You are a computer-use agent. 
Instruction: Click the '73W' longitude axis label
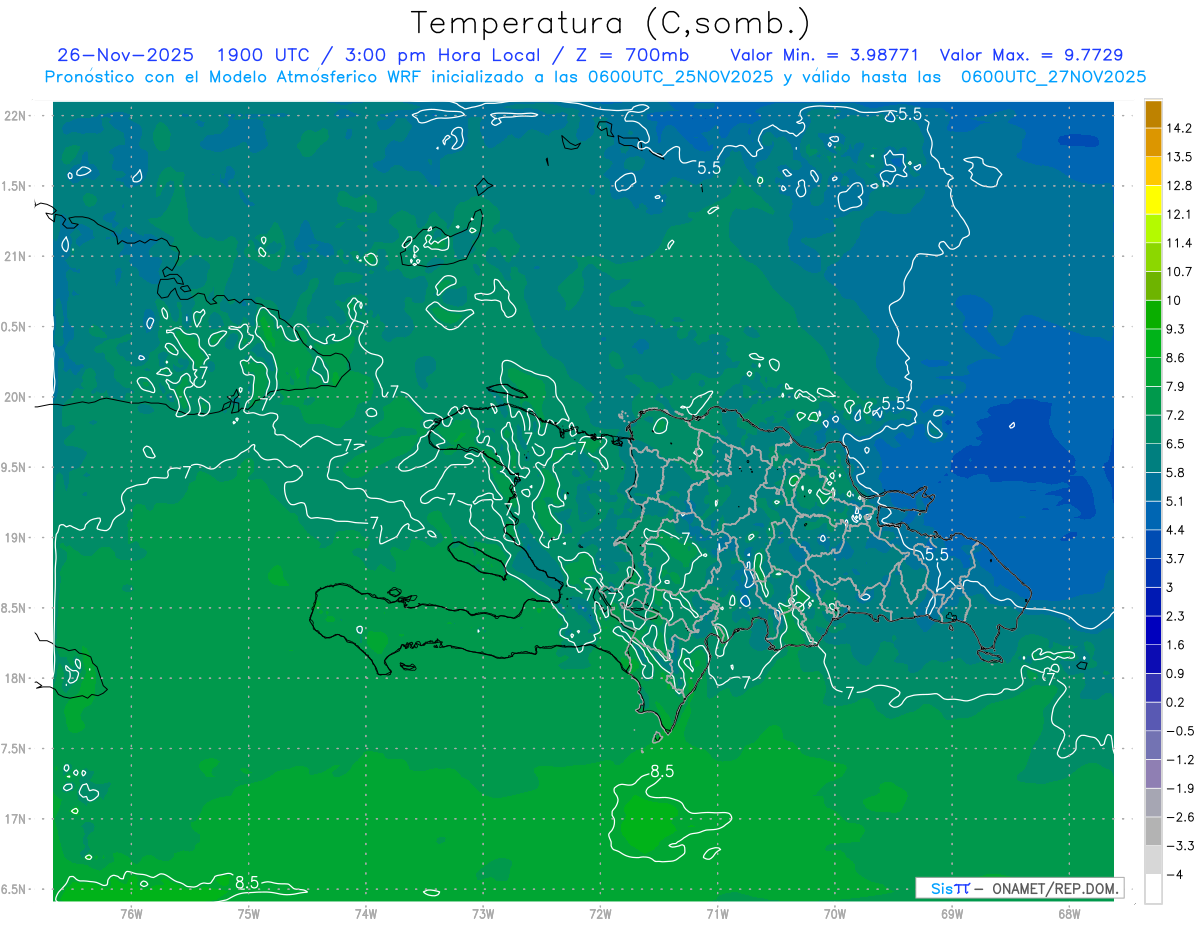pyautogui.click(x=483, y=914)
